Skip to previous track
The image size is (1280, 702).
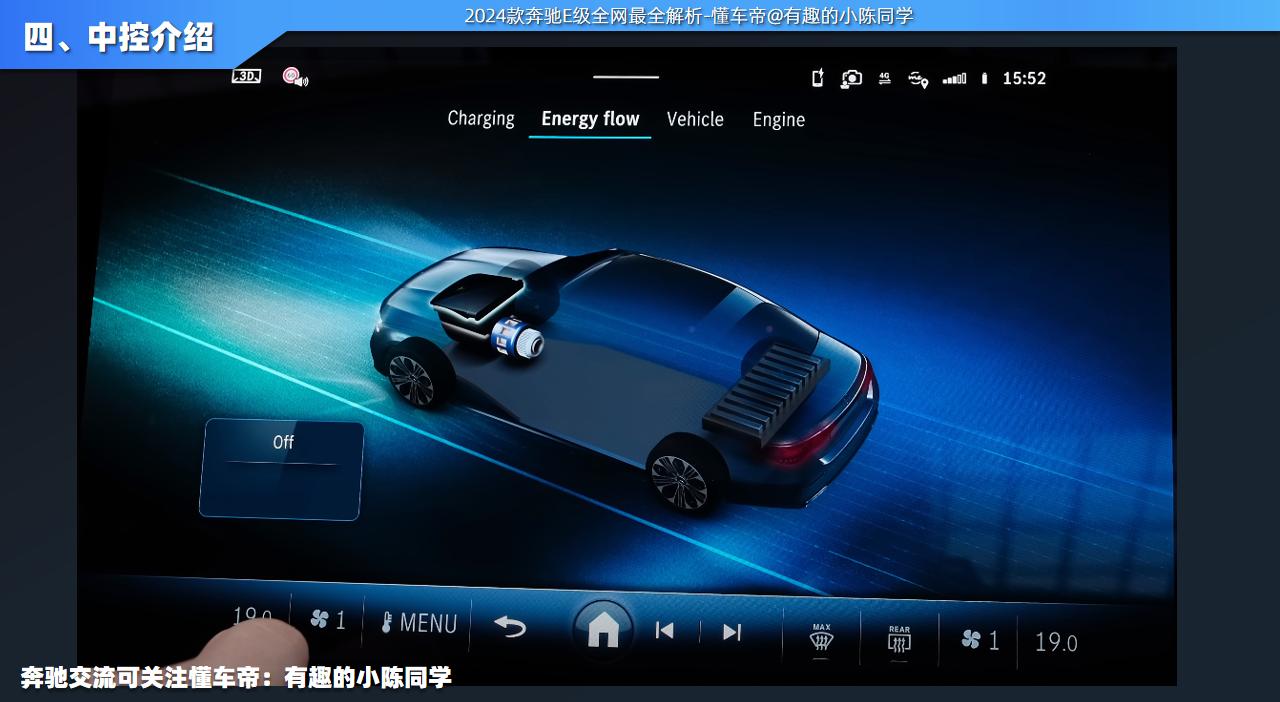click(664, 631)
